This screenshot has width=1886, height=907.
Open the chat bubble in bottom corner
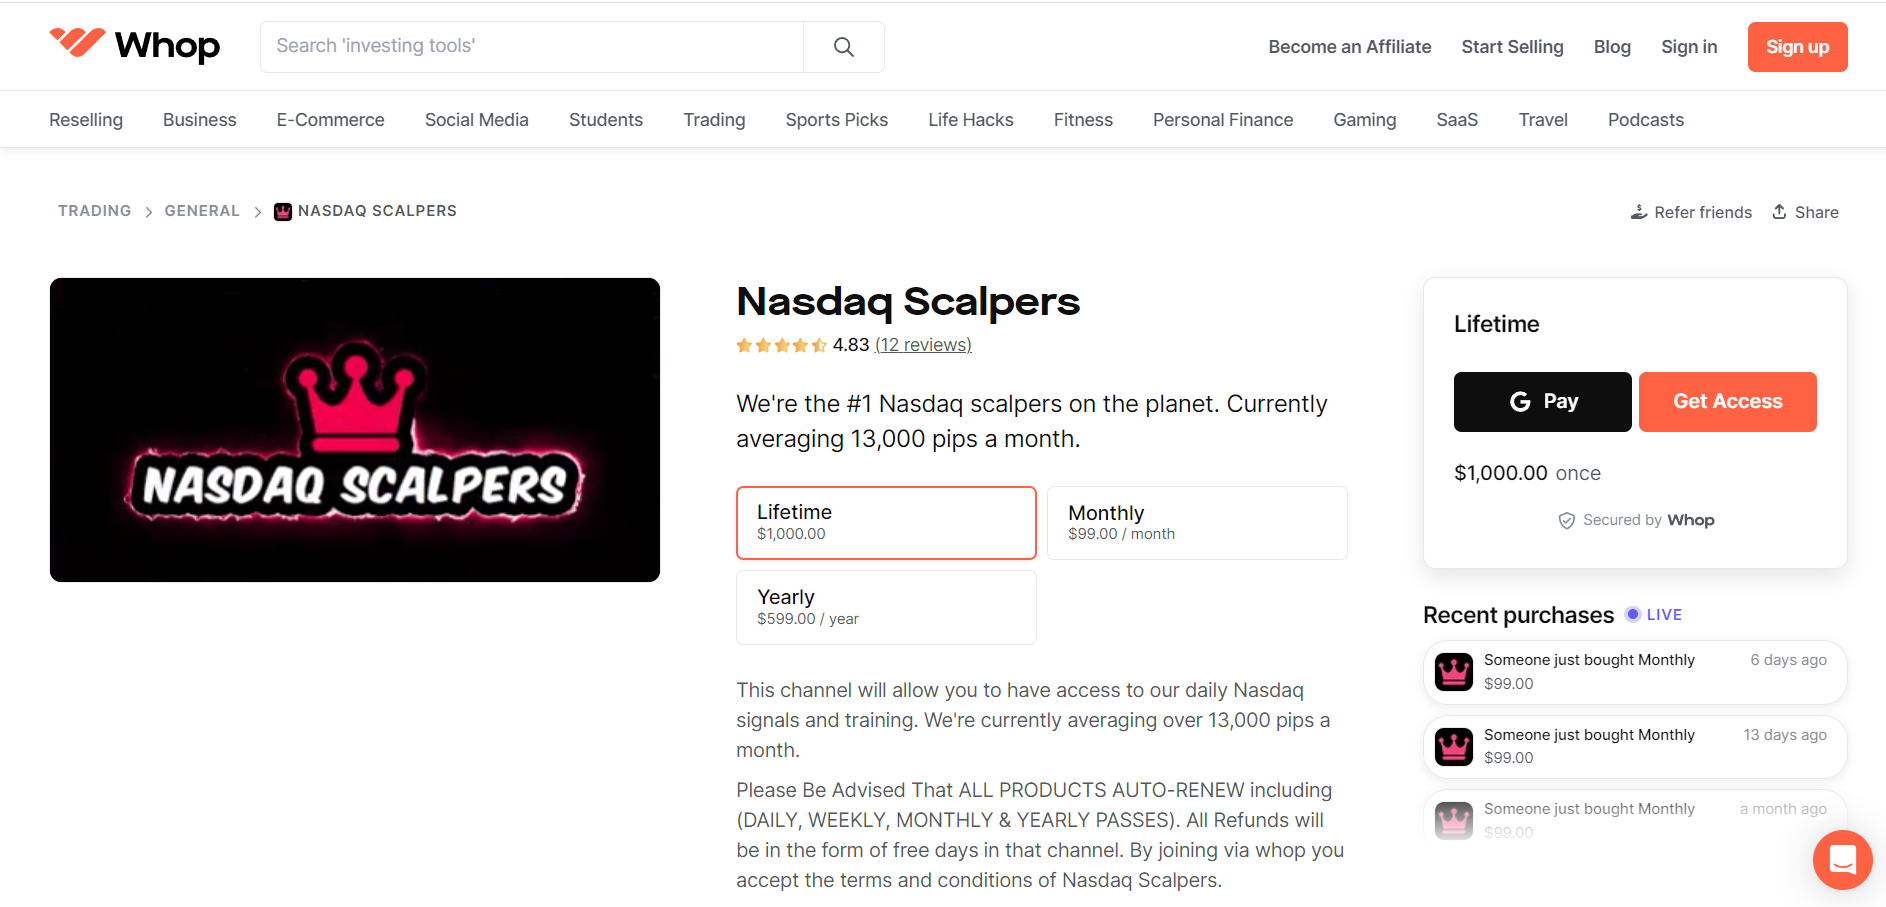(x=1842, y=859)
